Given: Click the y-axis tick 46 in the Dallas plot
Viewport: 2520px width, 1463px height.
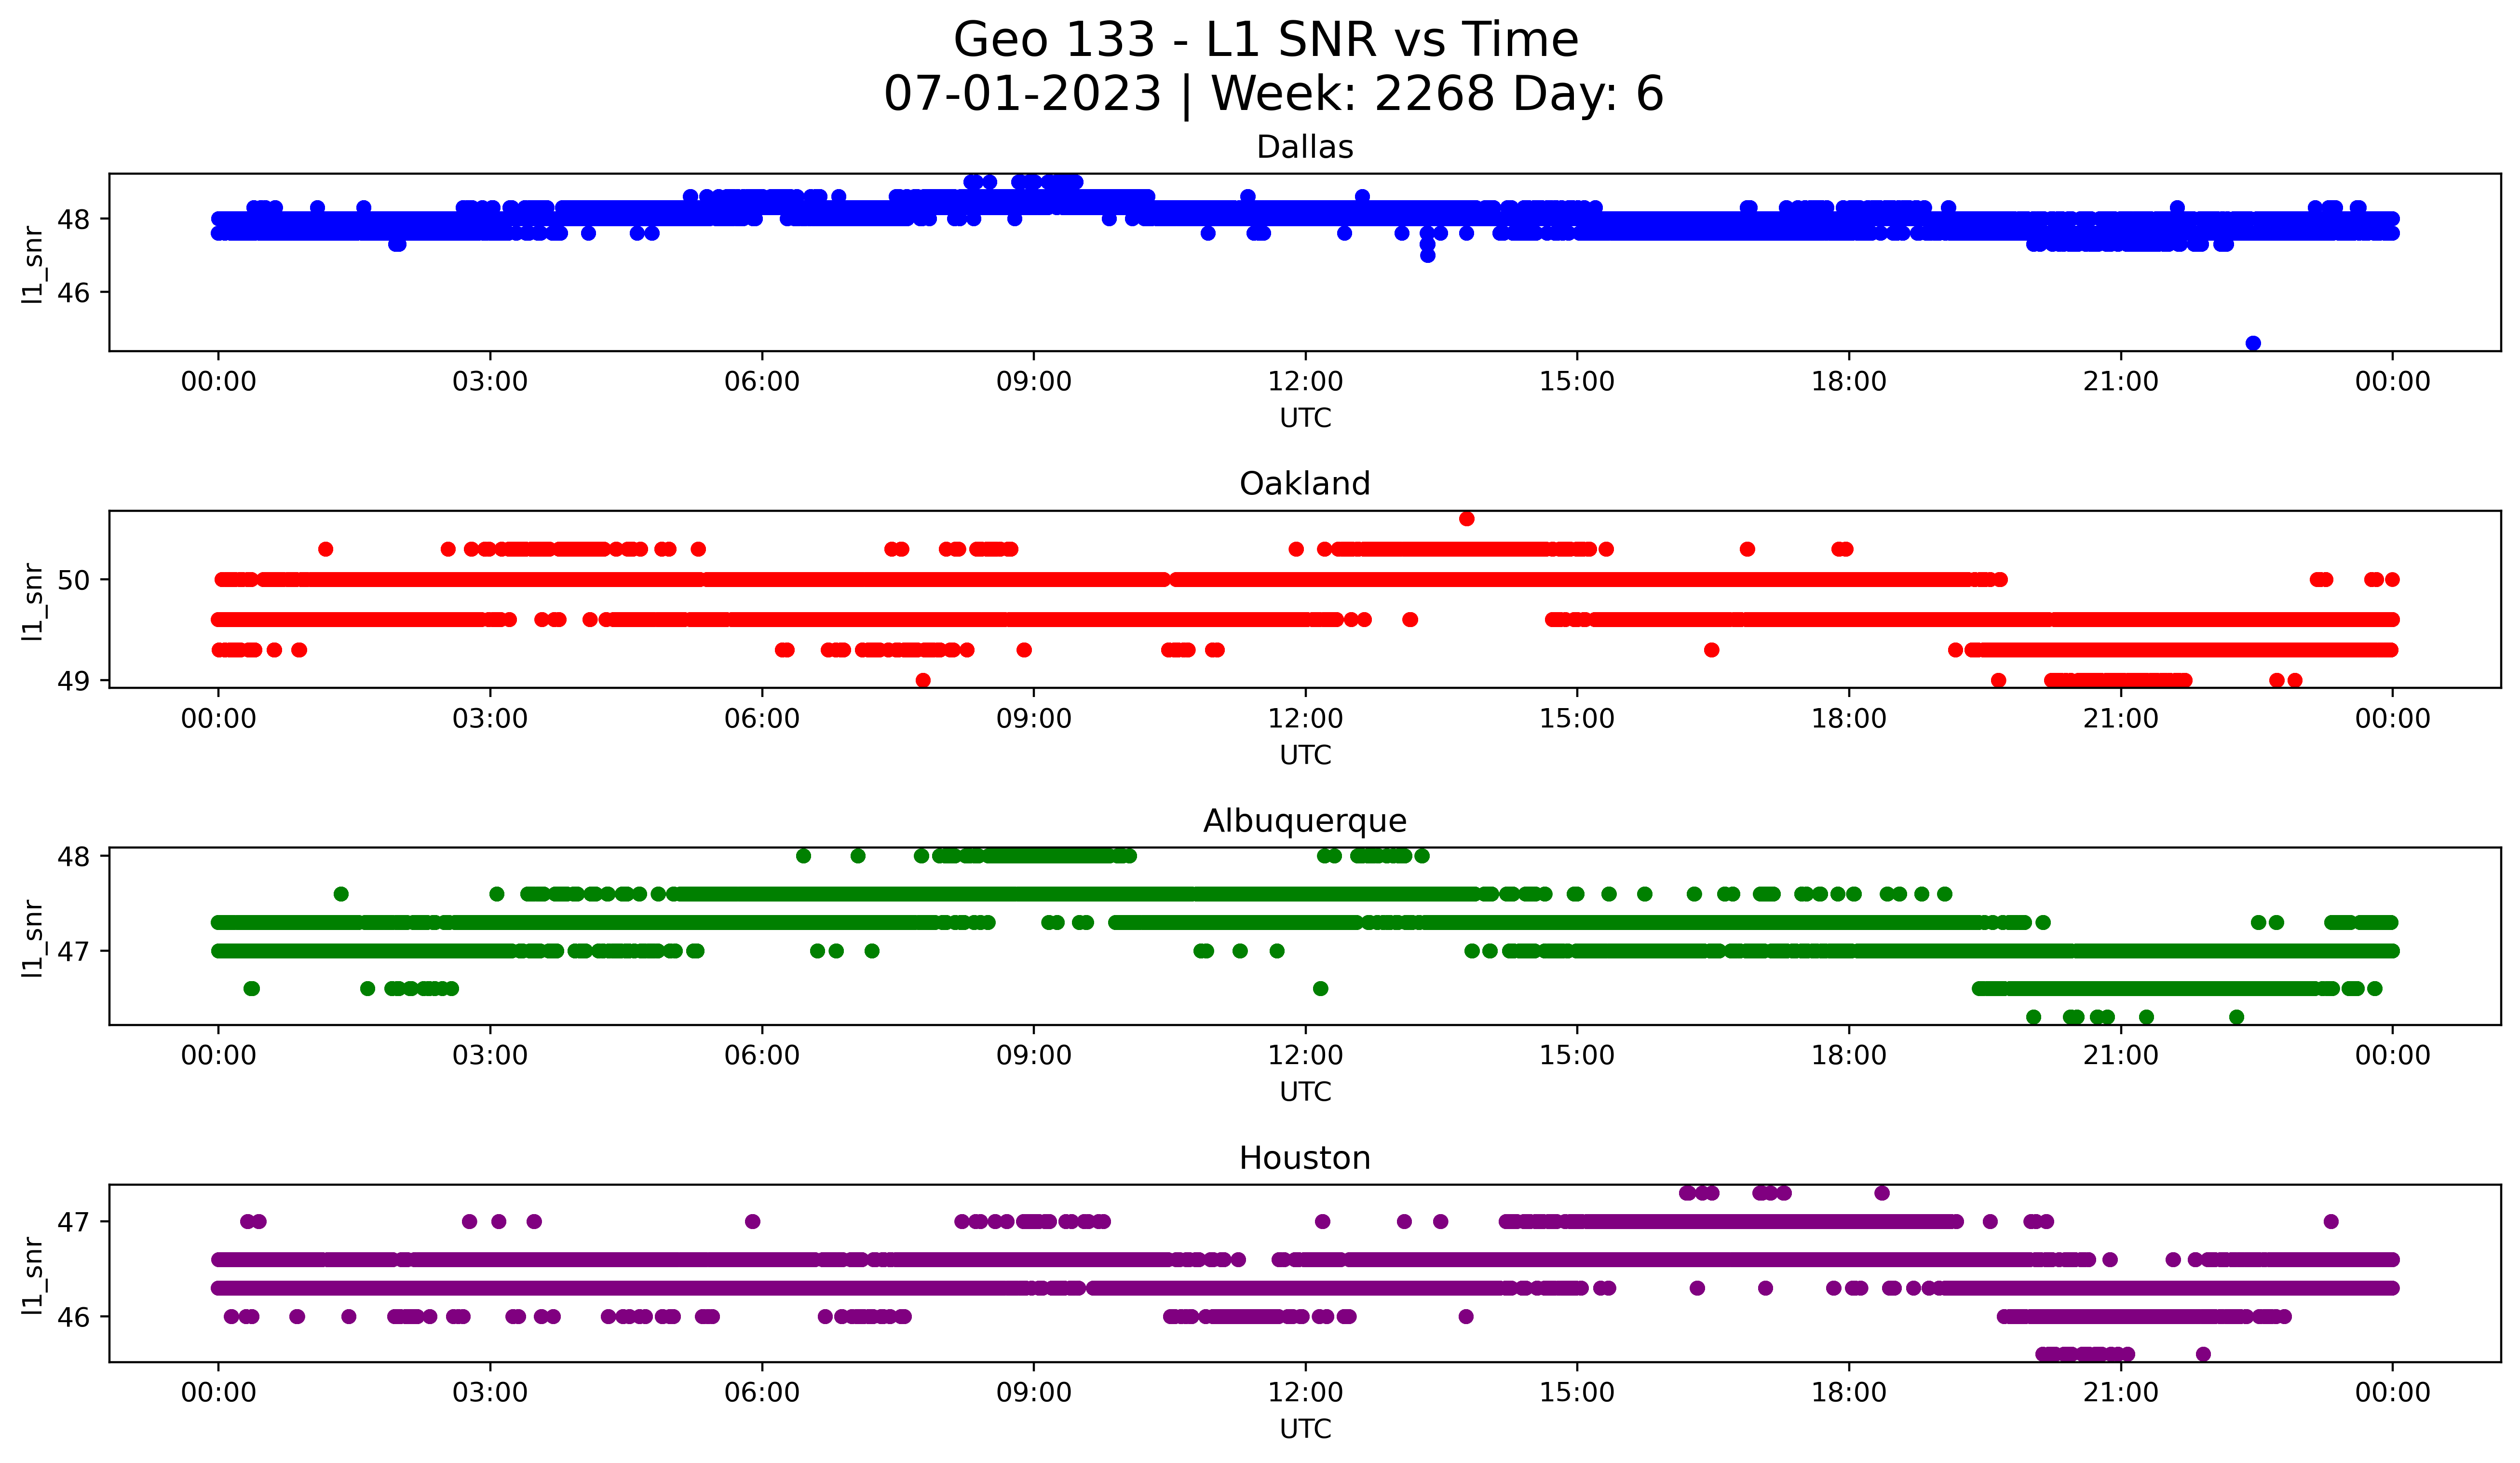Looking at the screenshot, I should point(73,293).
